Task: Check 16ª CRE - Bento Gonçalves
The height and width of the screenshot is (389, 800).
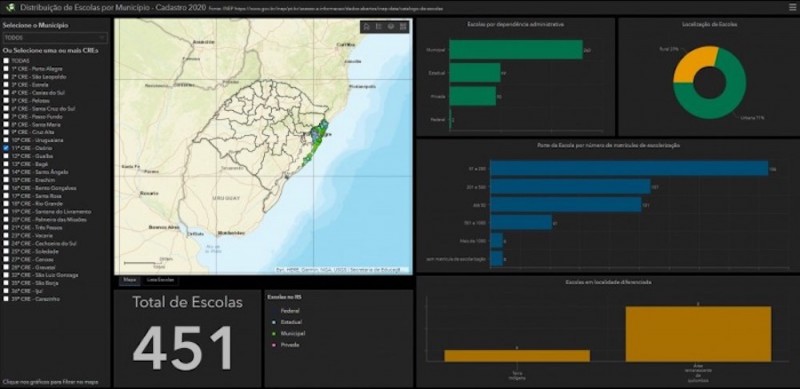Action: pos(6,188)
